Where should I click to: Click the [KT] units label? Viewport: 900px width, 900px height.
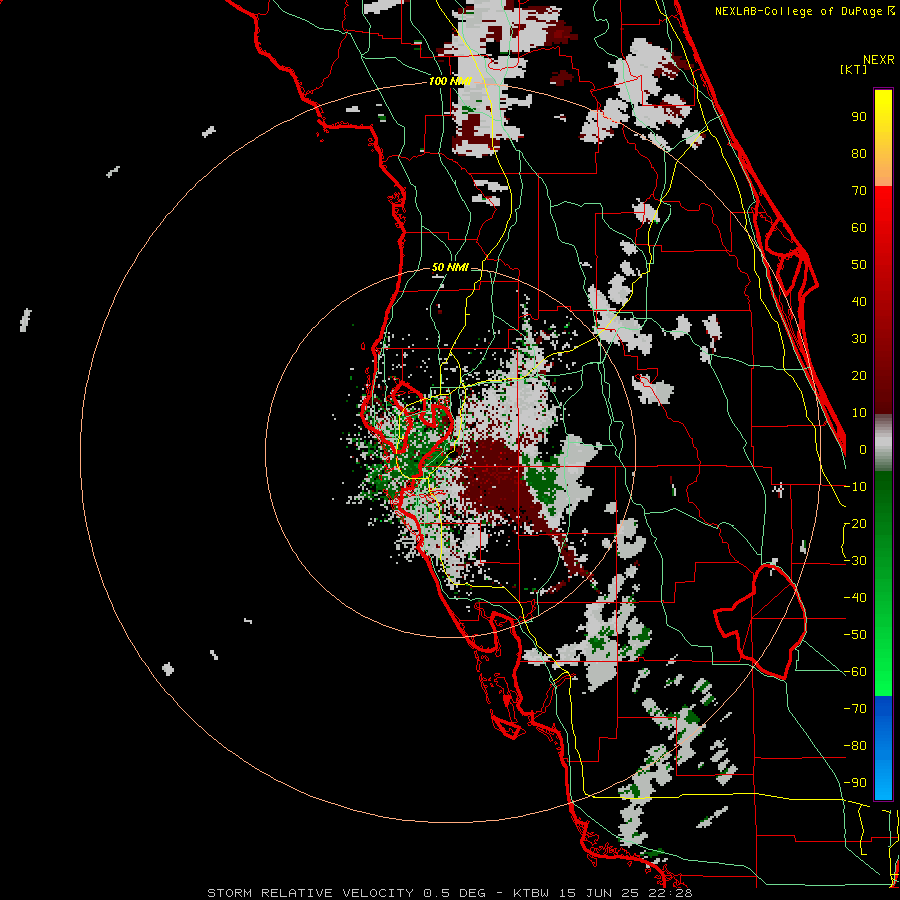(854, 69)
